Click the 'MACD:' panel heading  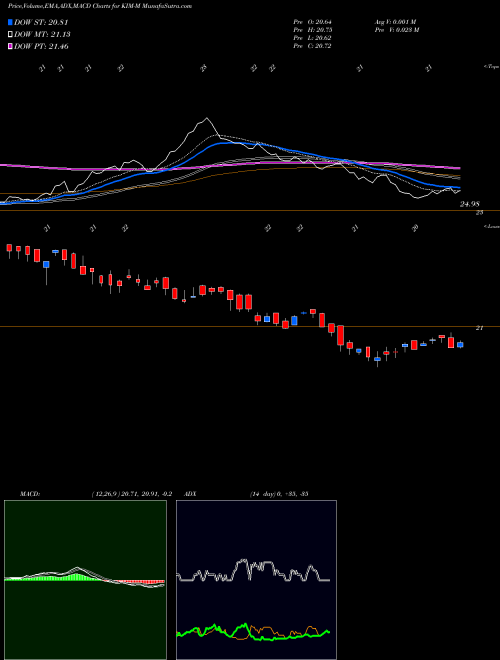click(x=30, y=494)
